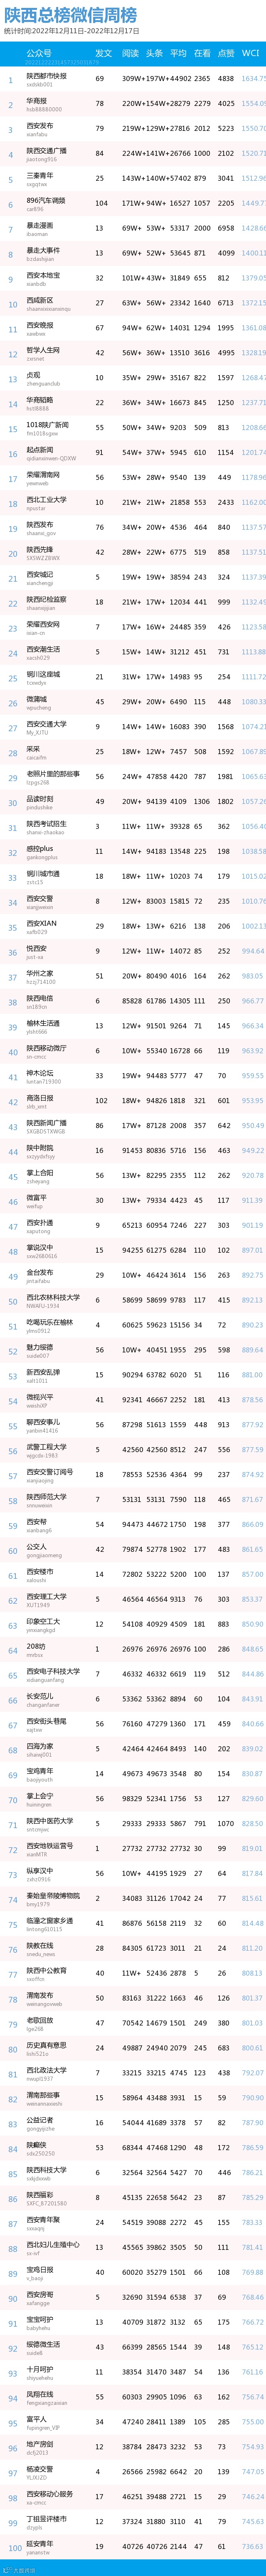266x2576 pixels.
Task: Select the 凤翔在线 row
Action: click(133, 2398)
